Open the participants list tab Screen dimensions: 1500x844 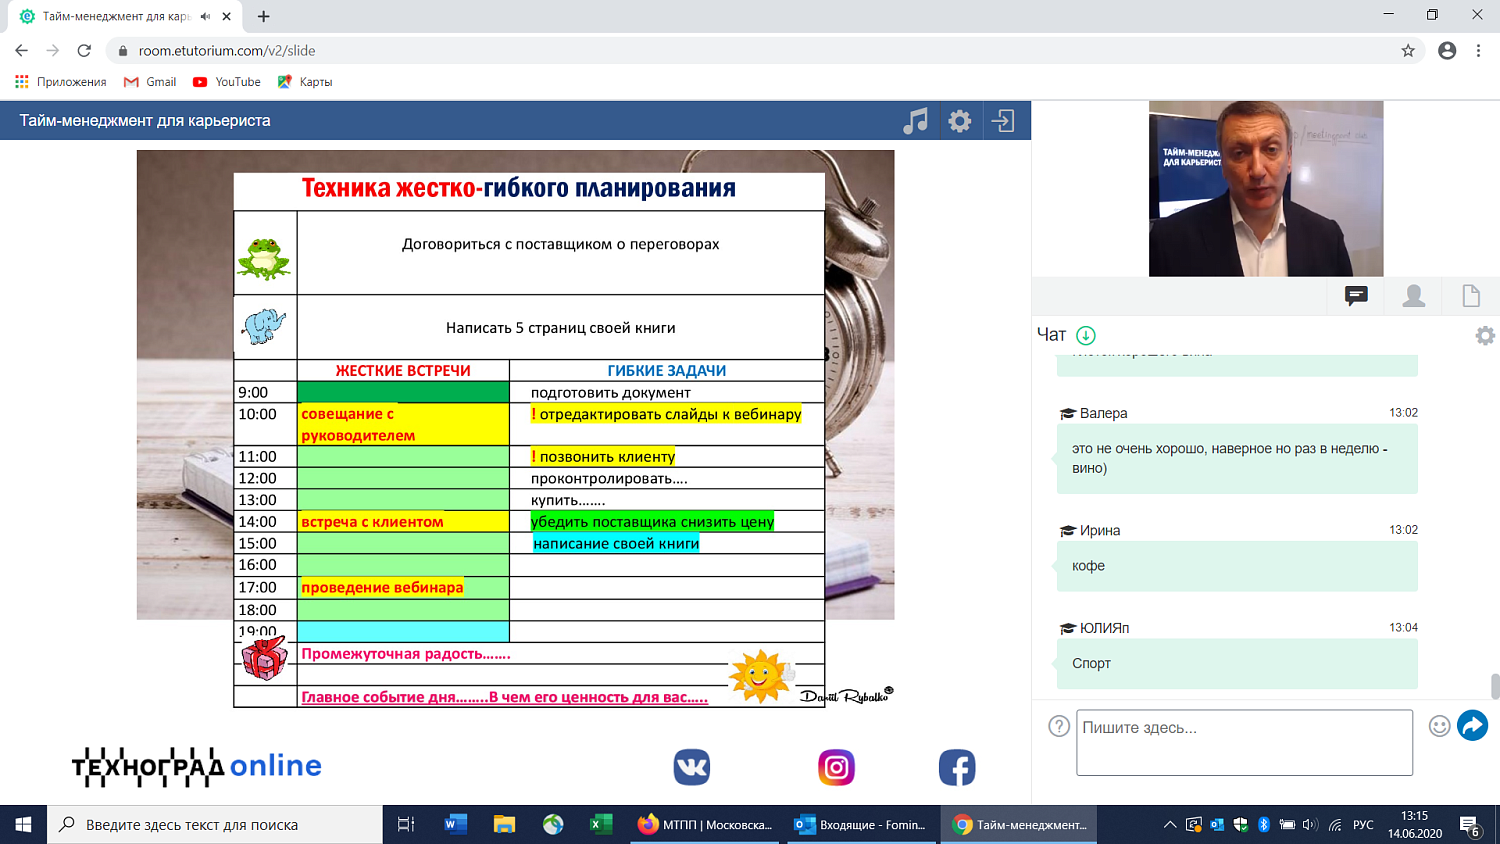pyautogui.click(x=1413, y=295)
